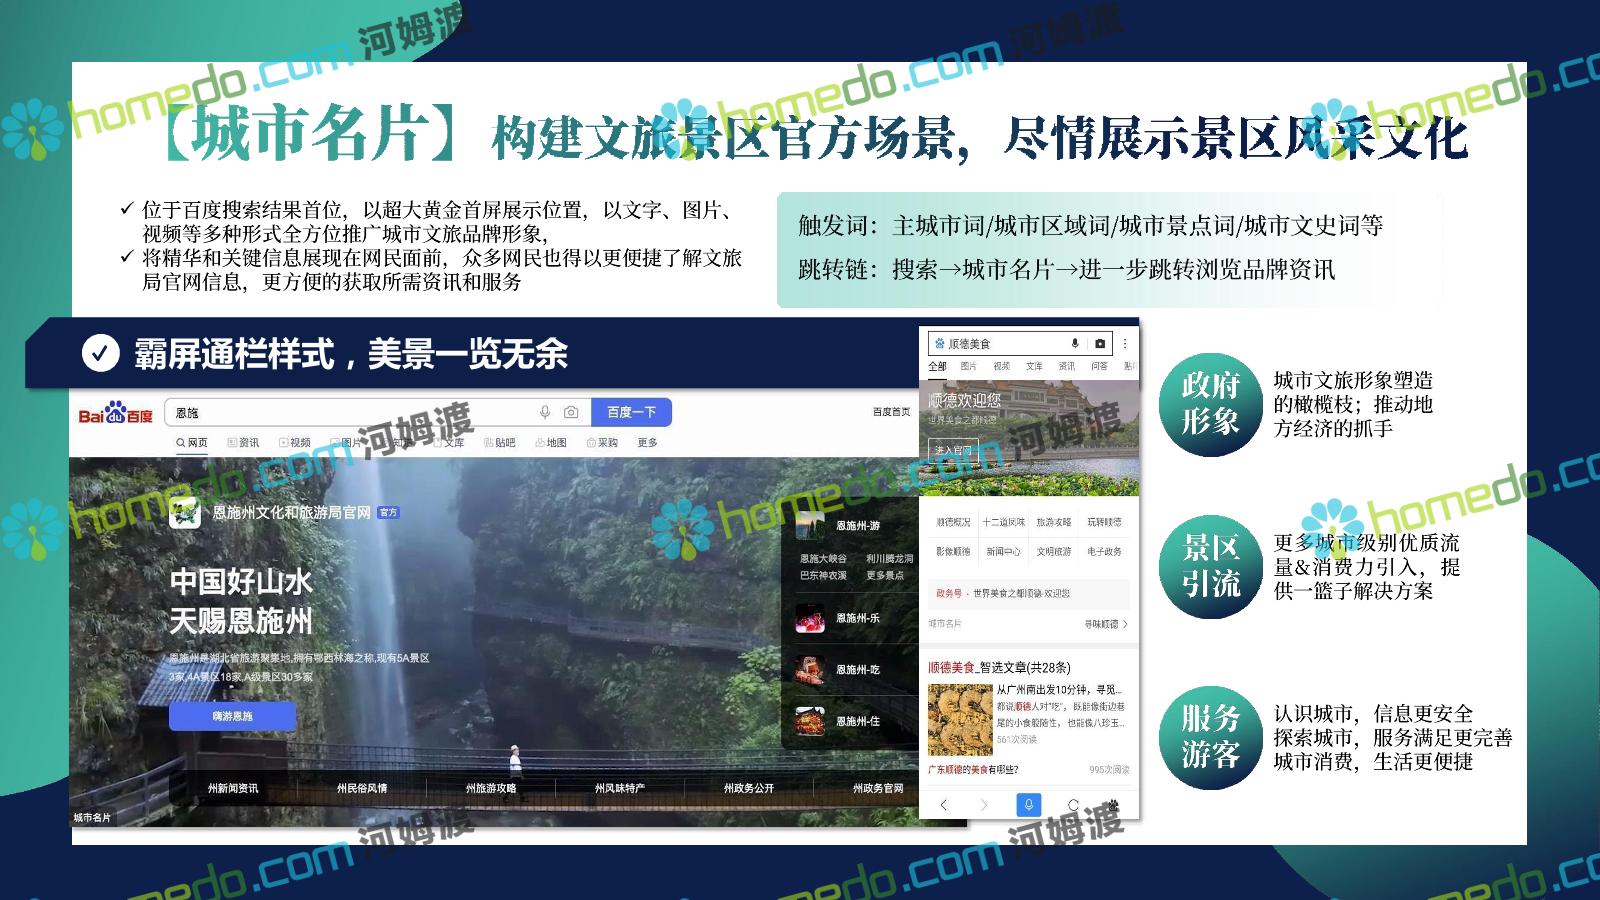Click the desktop search input containing 恩施
Screen dimensions: 1600x900
(x=350, y=412)
